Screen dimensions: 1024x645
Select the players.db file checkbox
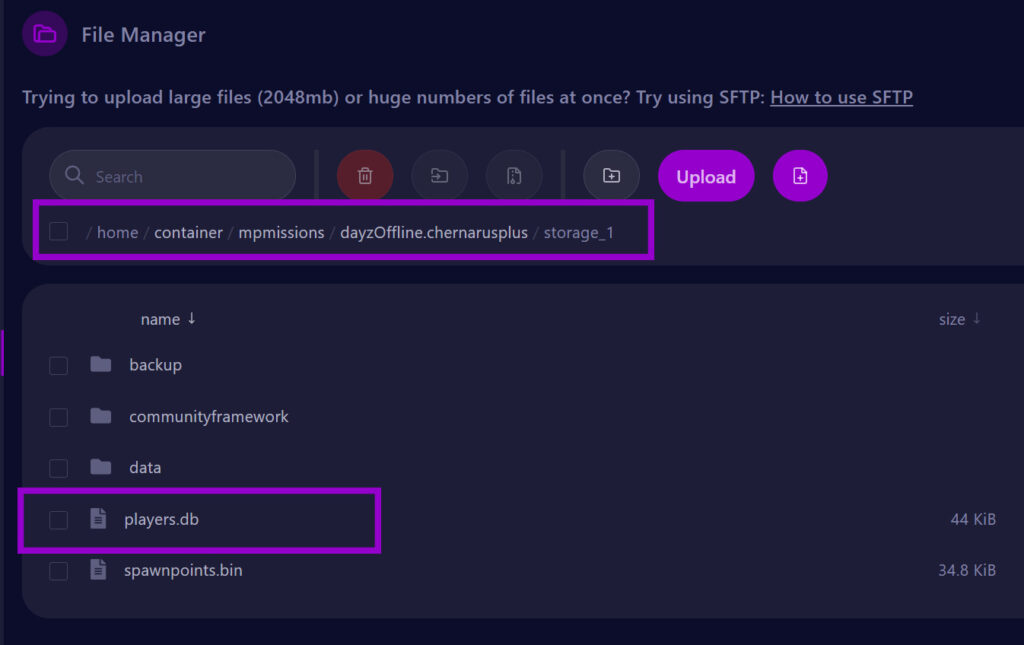point(58,519)
